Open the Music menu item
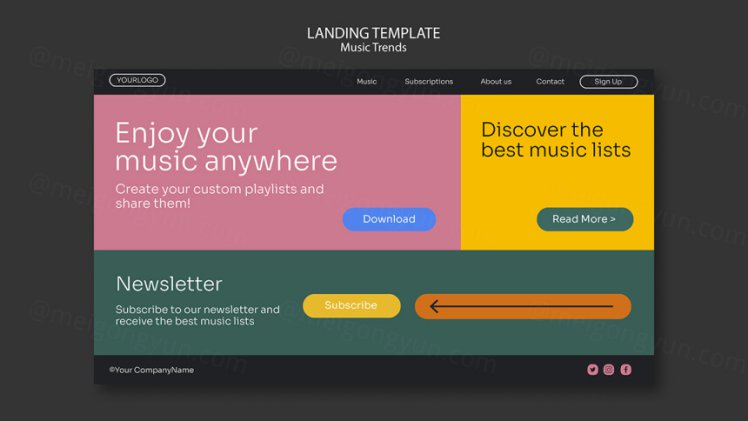Screen dimensions: 748x421 pyautogui.click(x=367, y=82)
